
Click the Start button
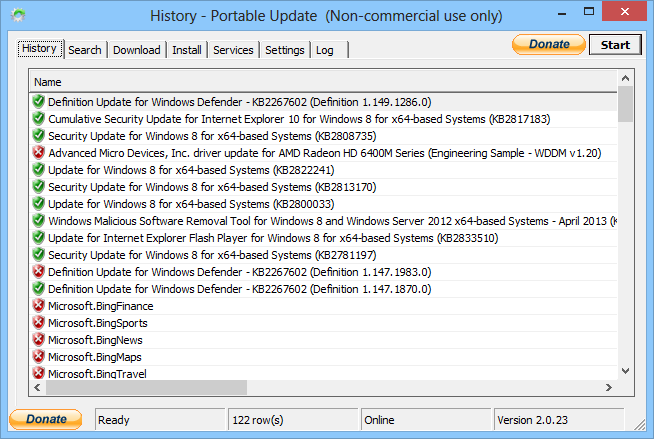(x=615, y=45)
